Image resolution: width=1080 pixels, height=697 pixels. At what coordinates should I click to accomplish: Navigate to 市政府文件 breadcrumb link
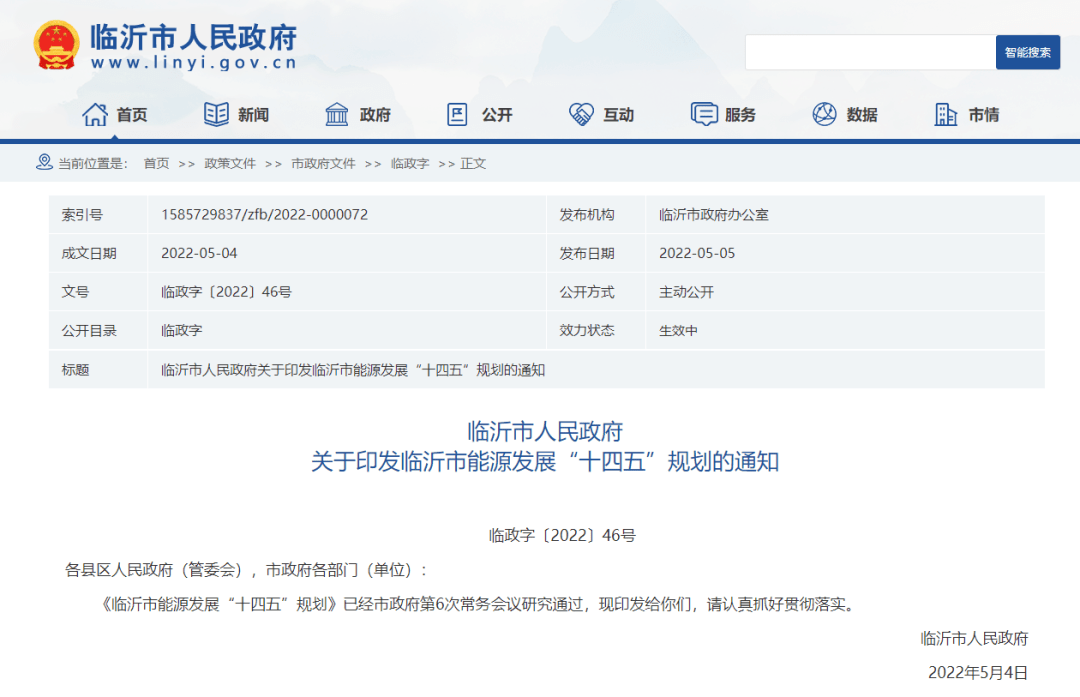pos(323,163)
